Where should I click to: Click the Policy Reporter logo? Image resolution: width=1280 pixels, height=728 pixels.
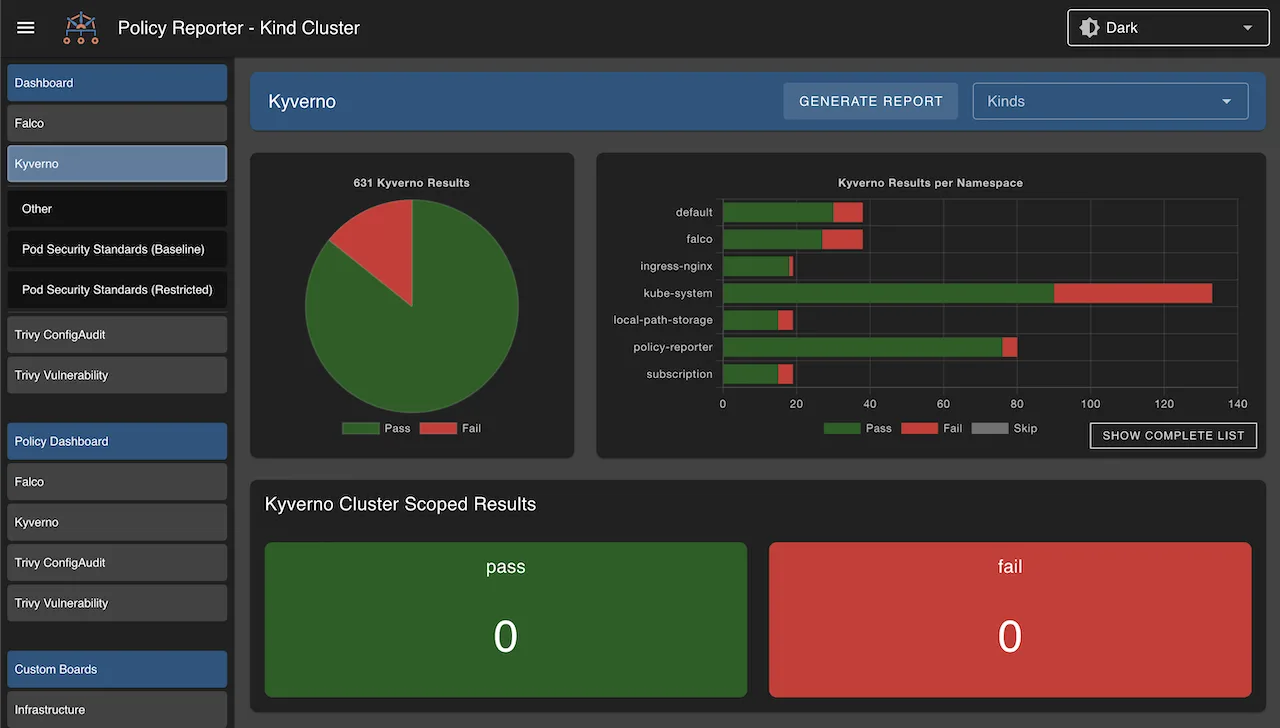pyautogui.click(x=80, y=27)
